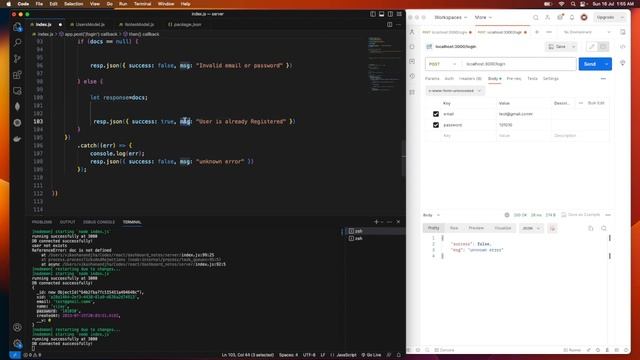Viewport: 640px width, 360px height.
Task: Search in Postman header
Action: coord(536,18)
